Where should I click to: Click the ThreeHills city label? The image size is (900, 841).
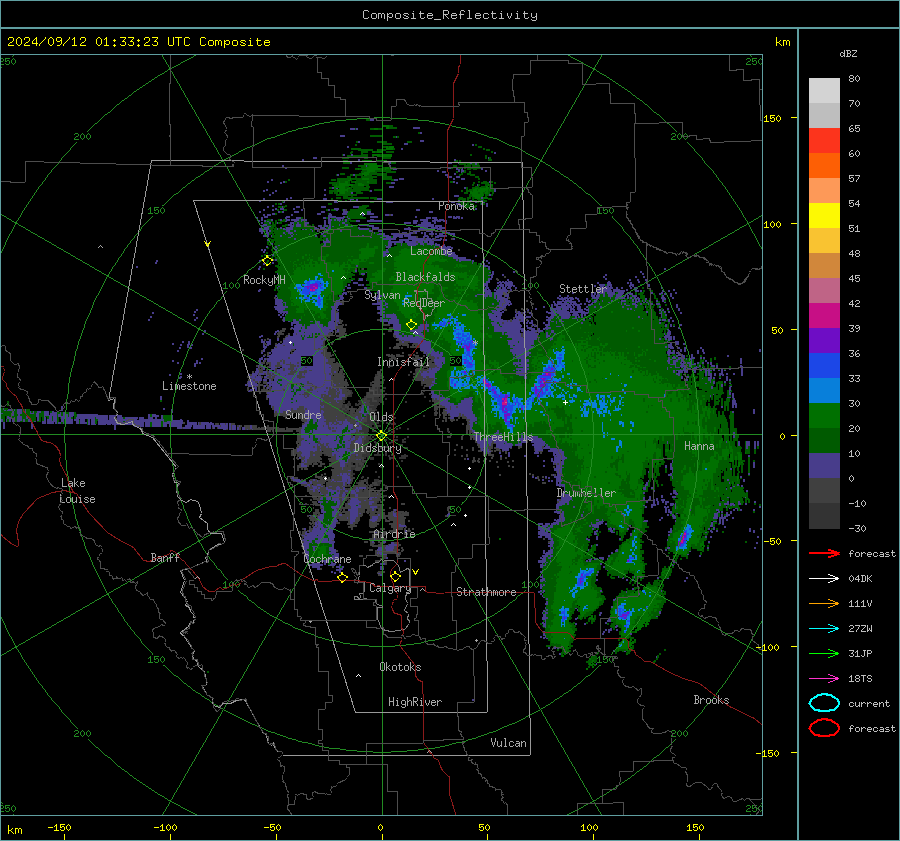click(x=503, y=437)
